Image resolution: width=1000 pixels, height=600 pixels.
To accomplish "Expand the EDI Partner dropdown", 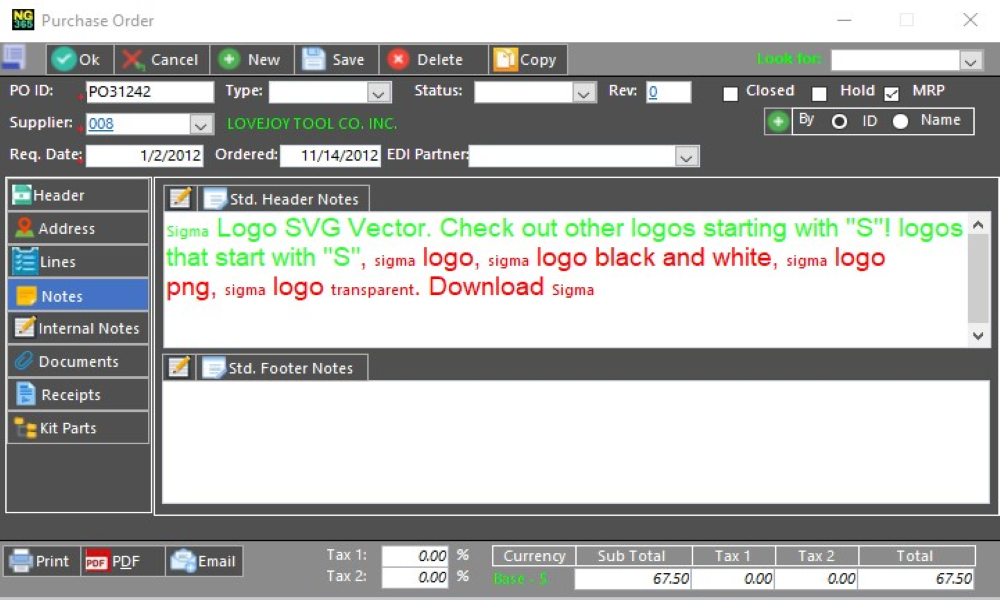I will 685,157.
